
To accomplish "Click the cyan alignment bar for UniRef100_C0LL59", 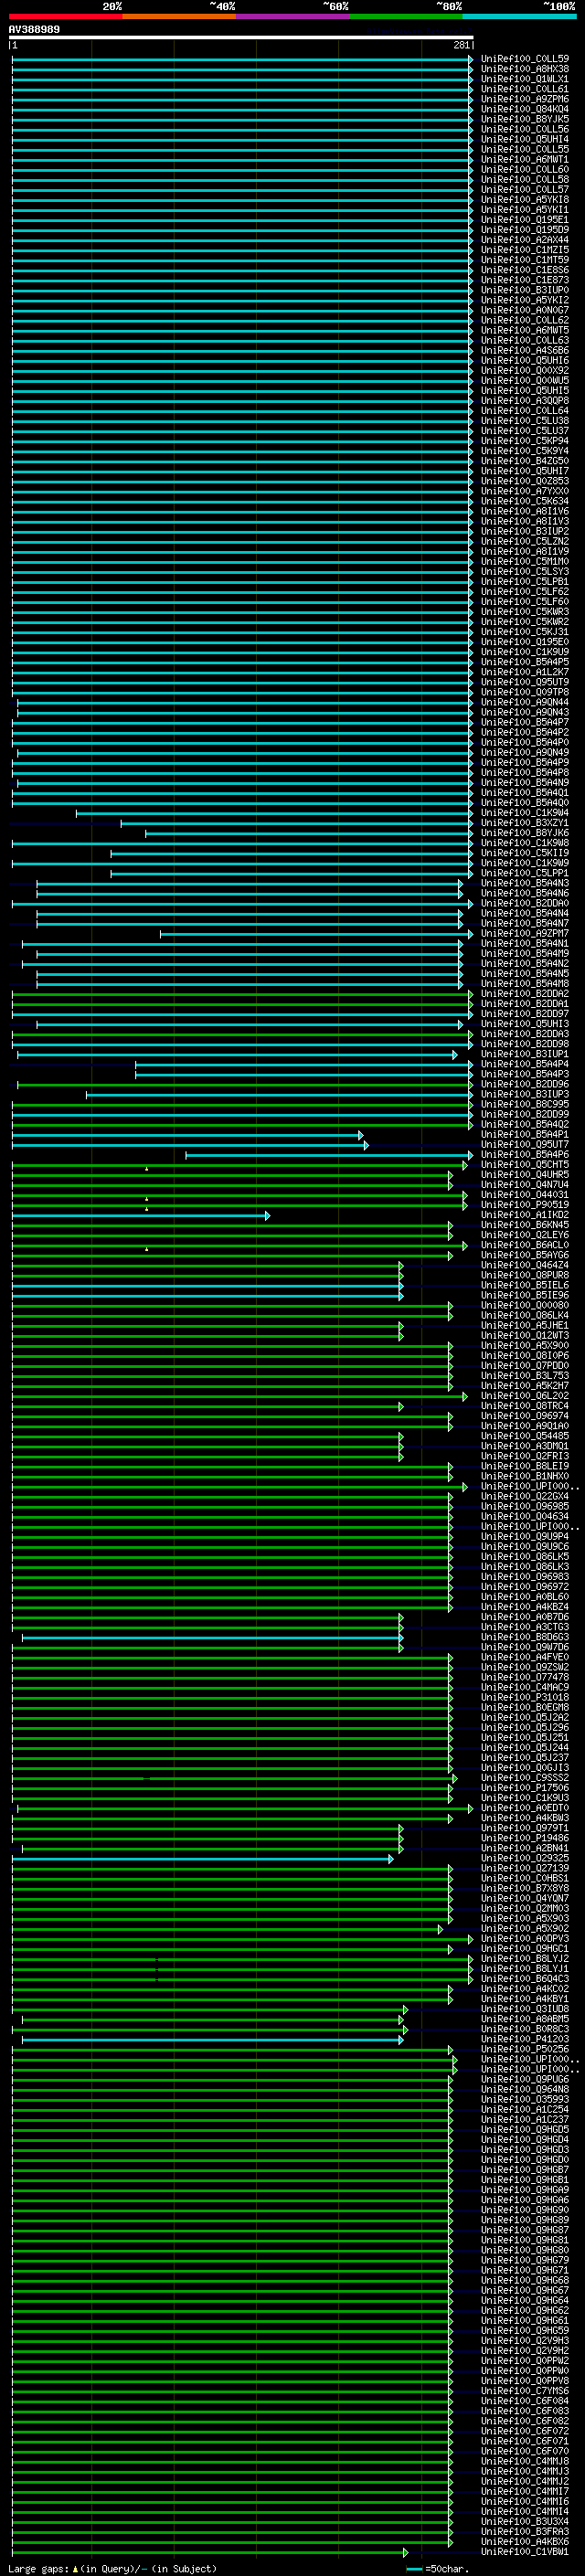I will click(x=241, y=59).
